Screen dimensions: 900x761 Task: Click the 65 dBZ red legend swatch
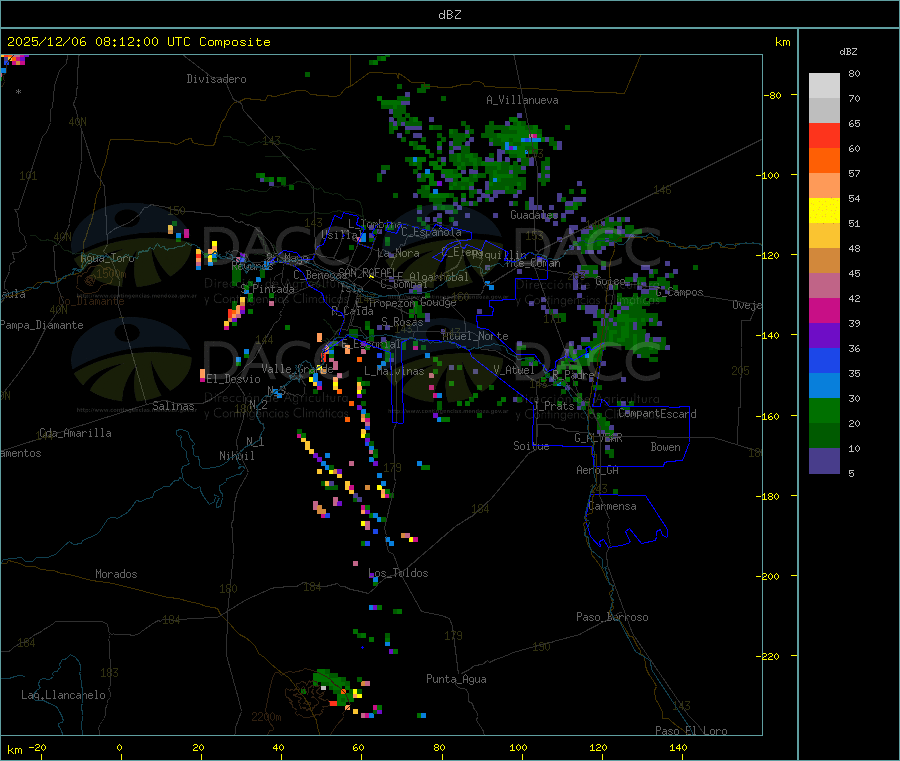(824, 135)
